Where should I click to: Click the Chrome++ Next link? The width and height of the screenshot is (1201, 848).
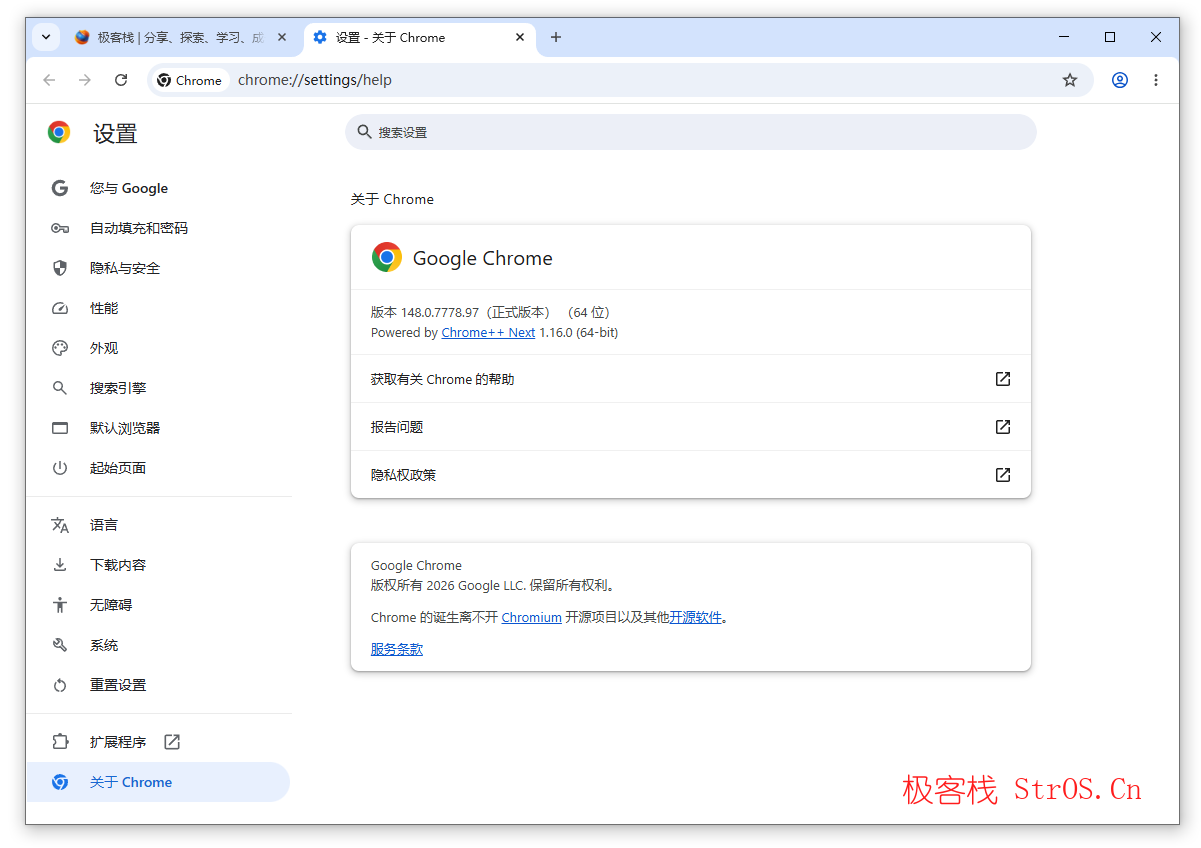(488, 333)
